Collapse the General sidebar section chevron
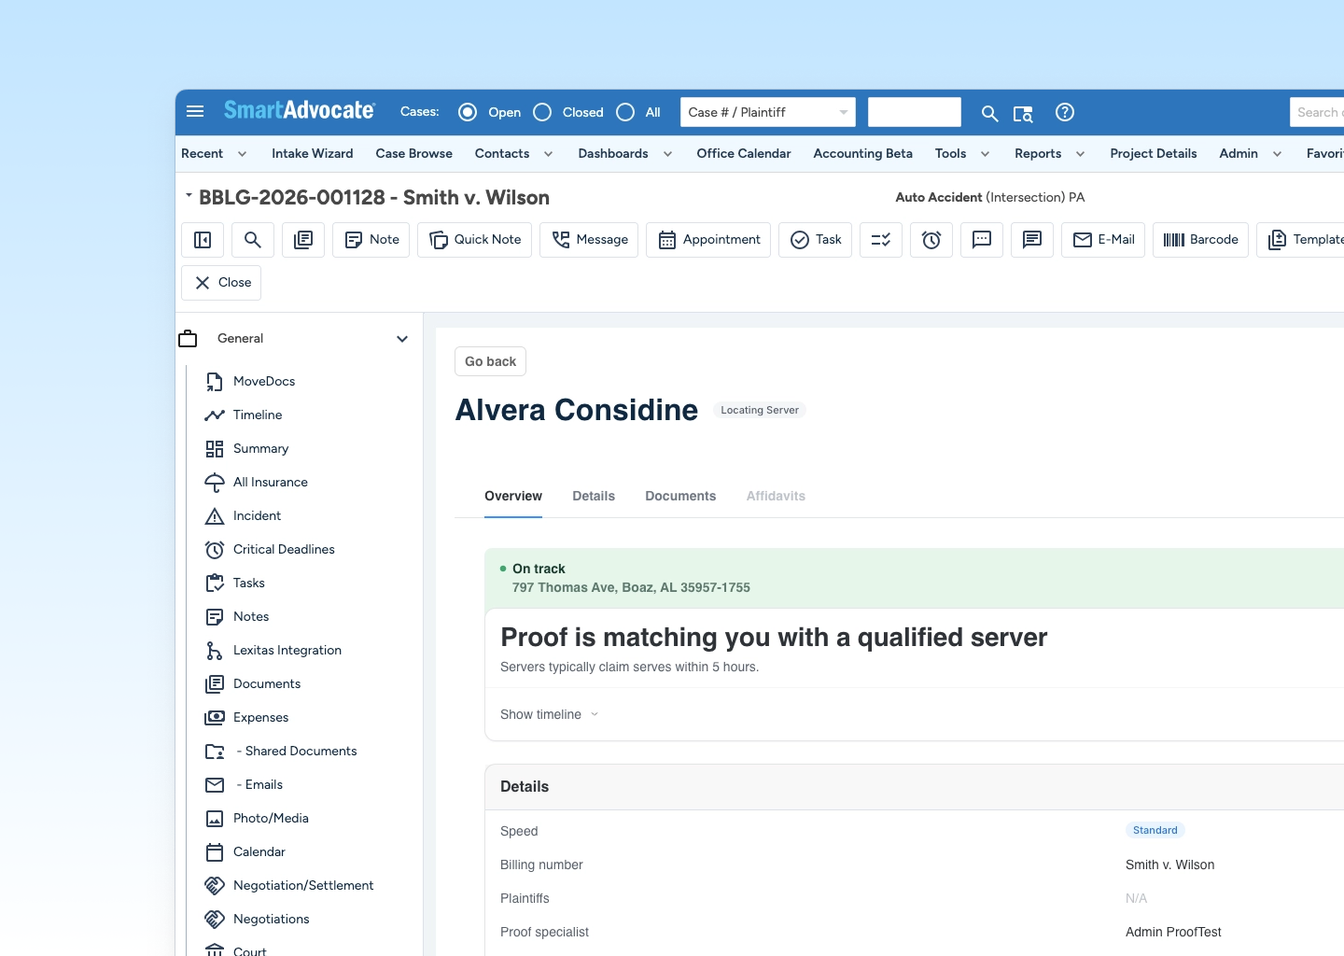This screenshot has width=1344, height=956. [x=402, y=339]
